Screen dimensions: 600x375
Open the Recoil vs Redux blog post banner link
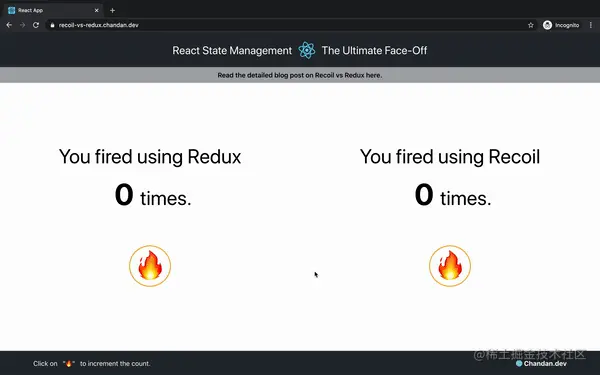[x=300, y=75]
